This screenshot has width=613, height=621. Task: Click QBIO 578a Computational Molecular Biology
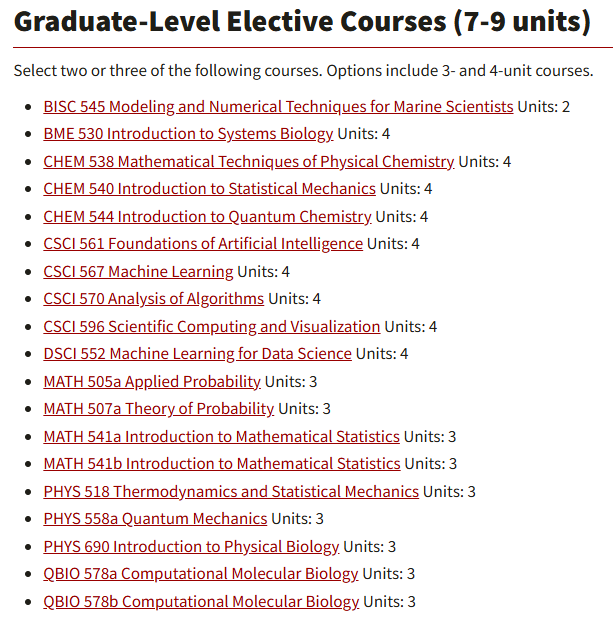pos(201,573)
